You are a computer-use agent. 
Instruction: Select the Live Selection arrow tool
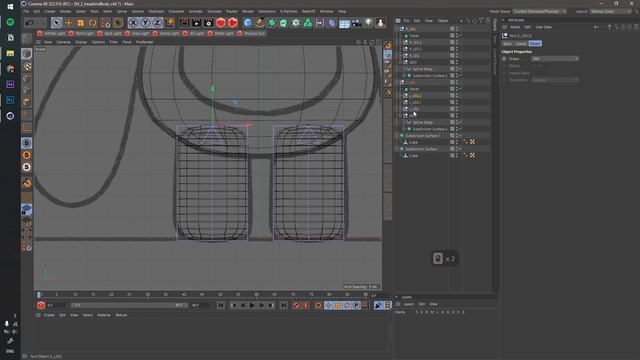(57, 23)
